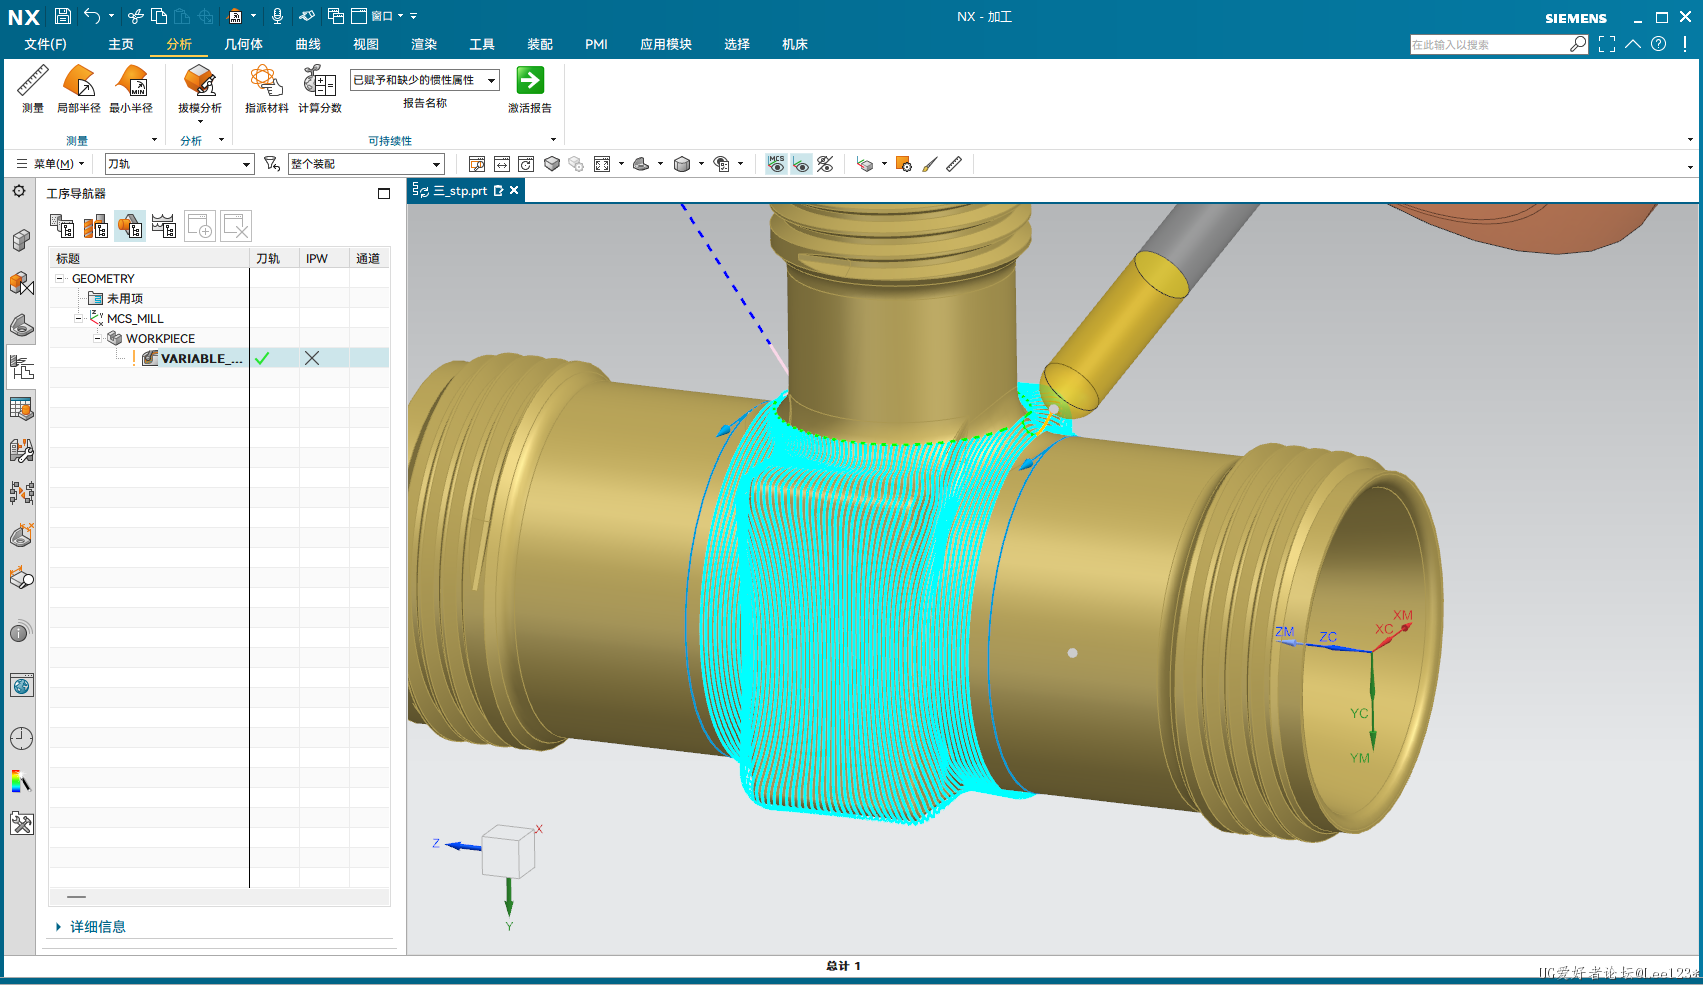Open the resource bar settings gear

click(x=19, y=191)
